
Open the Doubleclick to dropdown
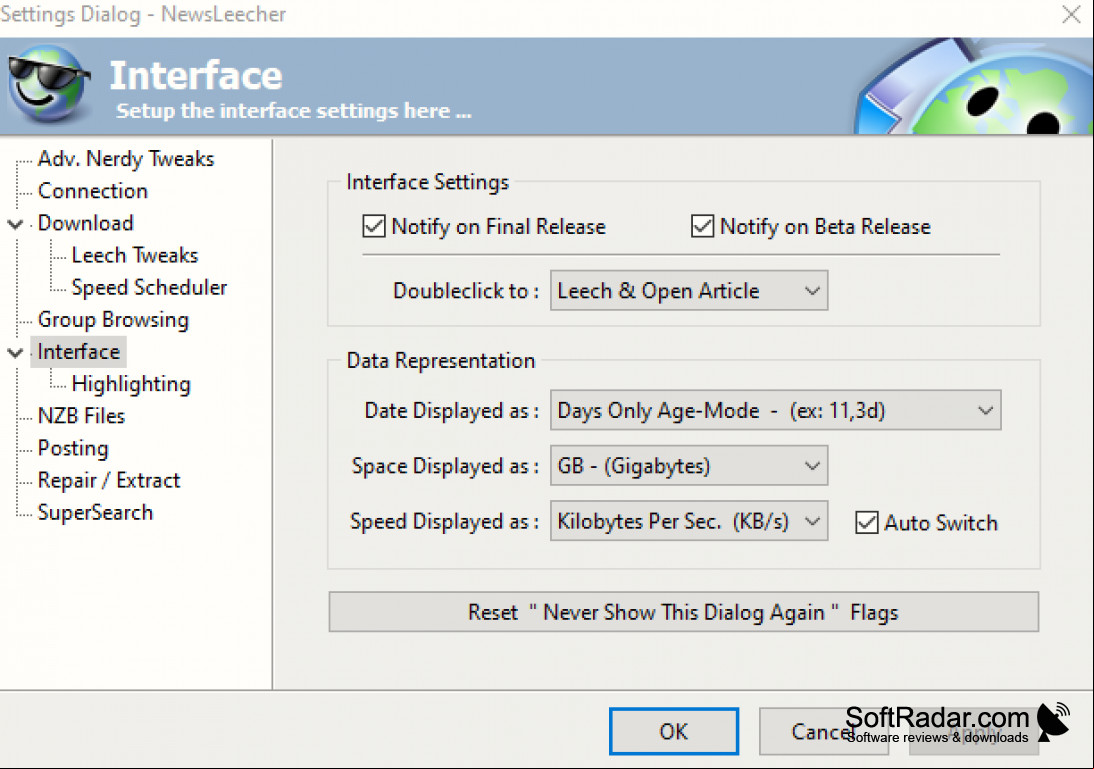tap(689, 290)
